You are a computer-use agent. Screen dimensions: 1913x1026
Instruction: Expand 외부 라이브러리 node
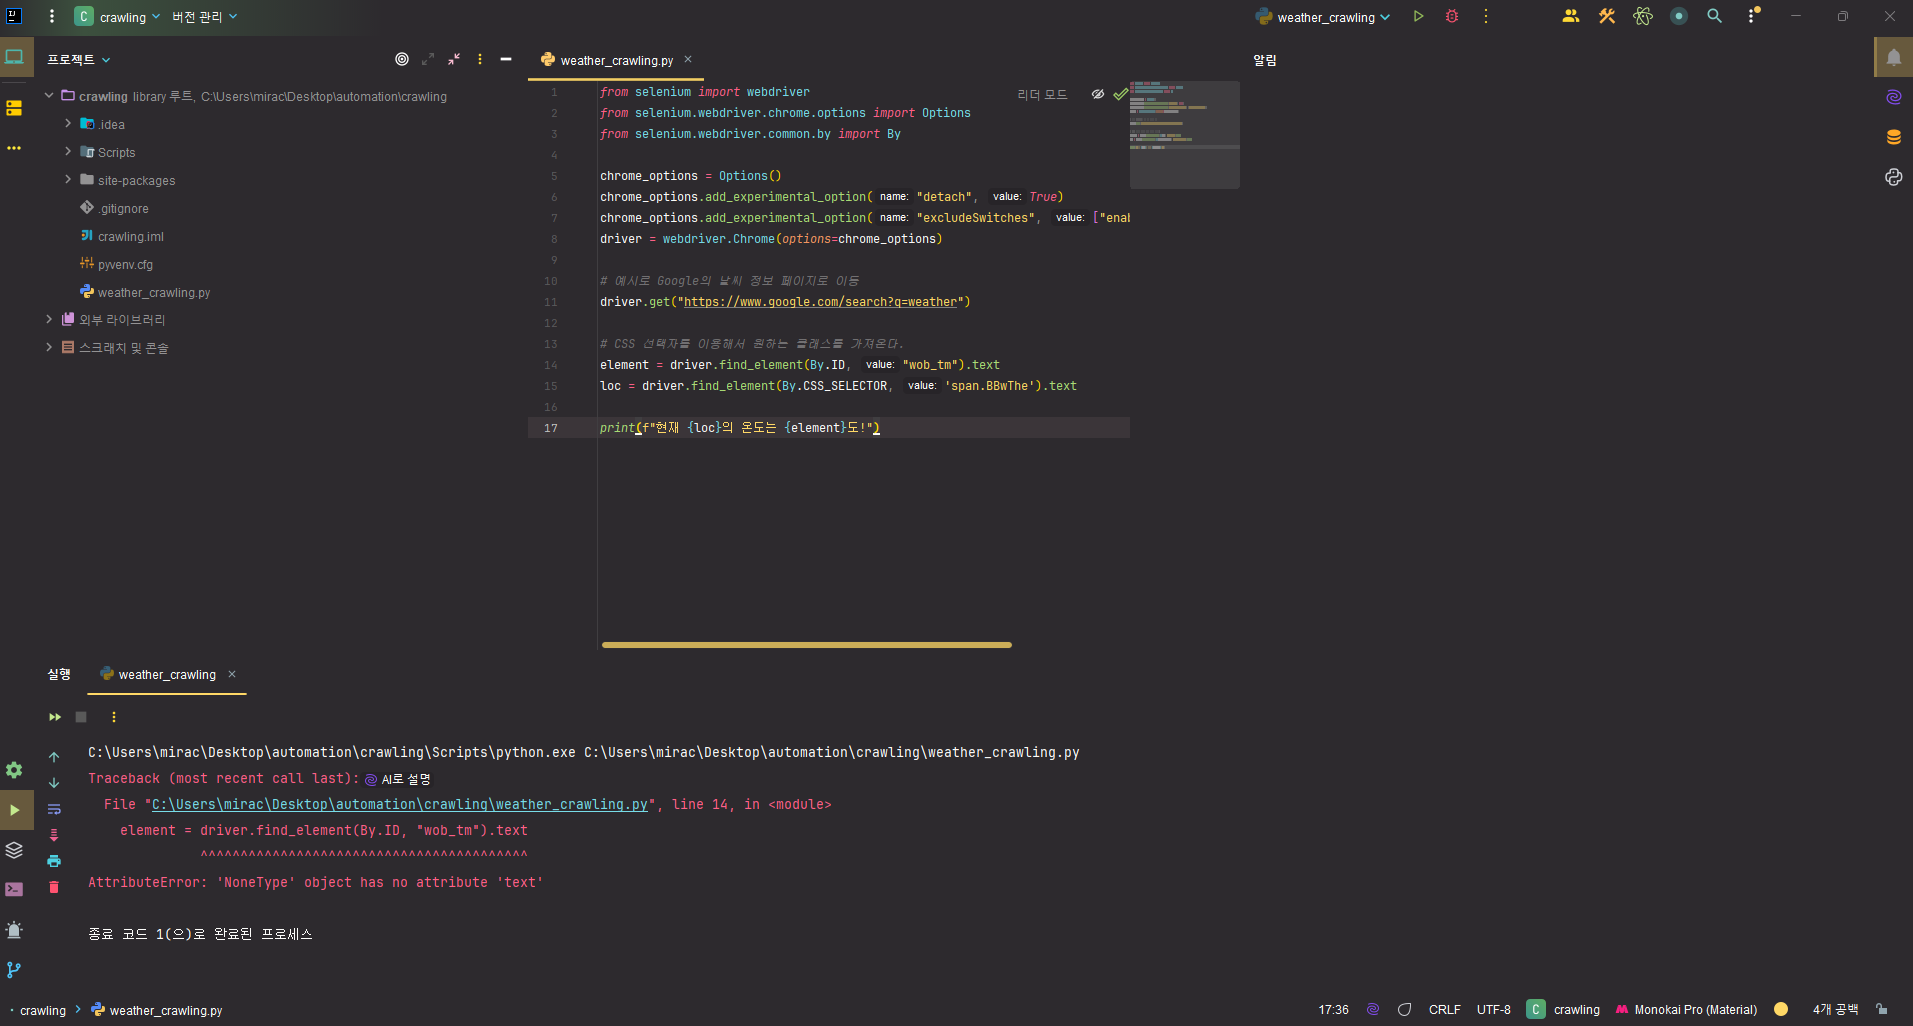[49, 320]
